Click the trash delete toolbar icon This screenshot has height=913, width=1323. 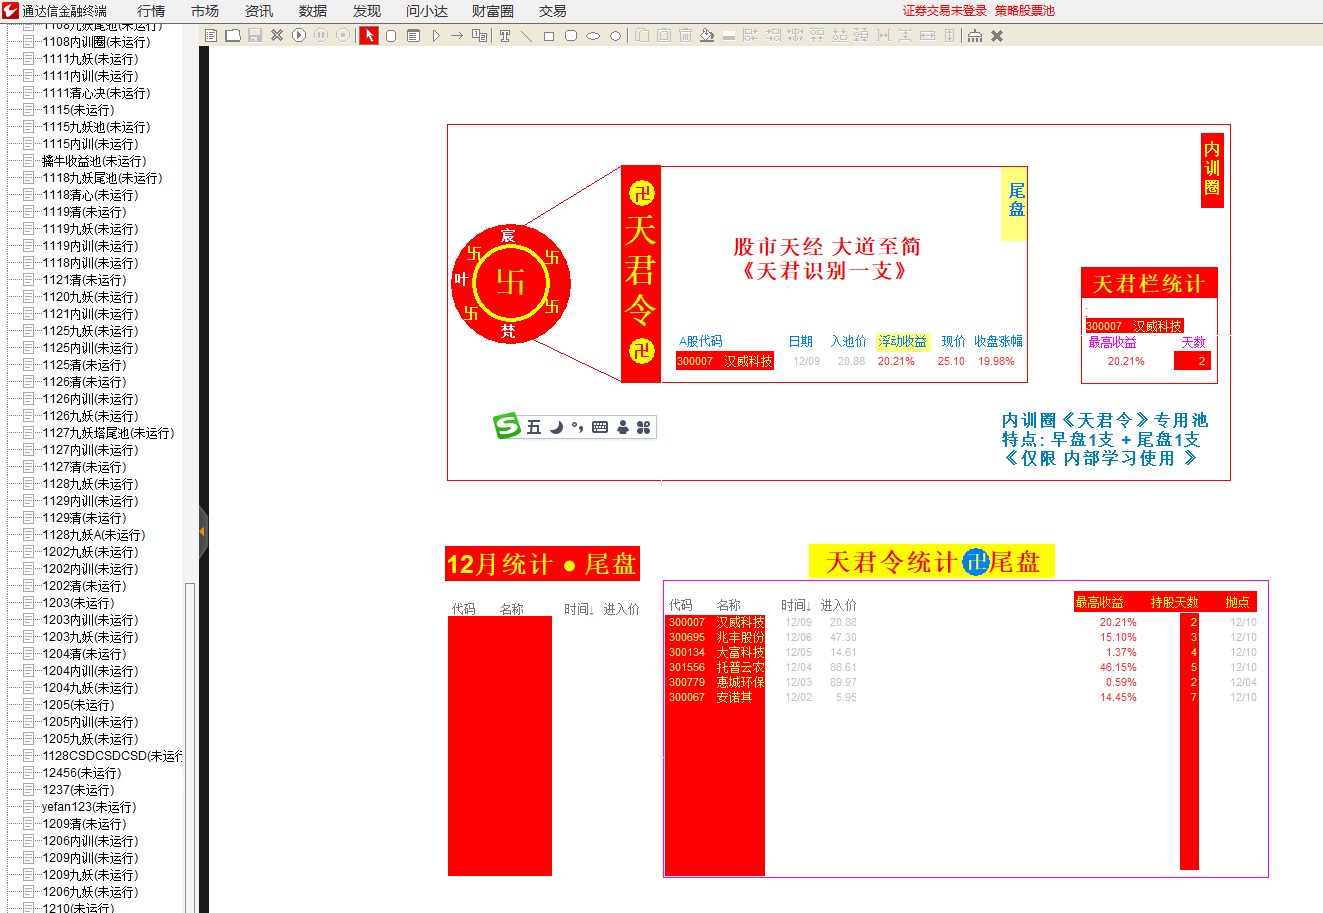click(x=685, y=36)
